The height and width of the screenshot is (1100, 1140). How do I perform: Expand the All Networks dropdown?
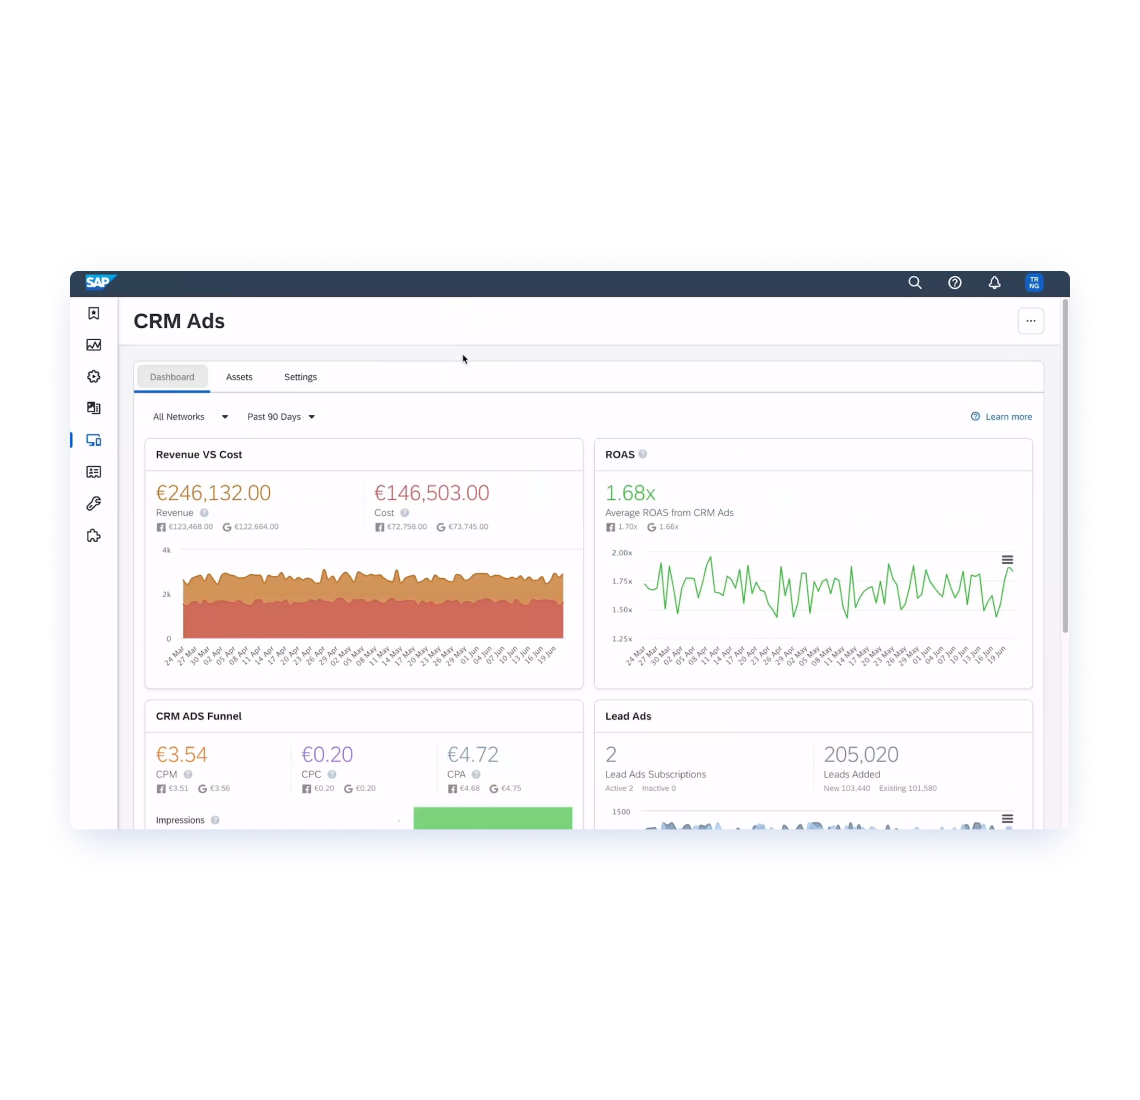[190, 417]
